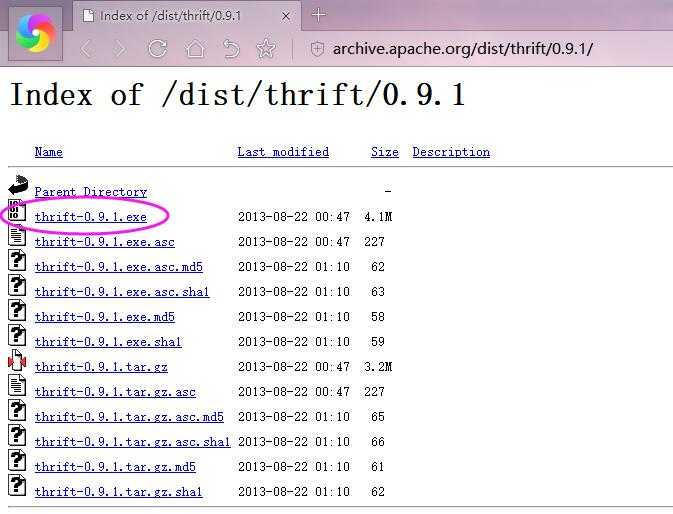
Task: Click the 3.2M size of thrift-0.9.1.tar.gz
Action: click(x=378, y=367)
